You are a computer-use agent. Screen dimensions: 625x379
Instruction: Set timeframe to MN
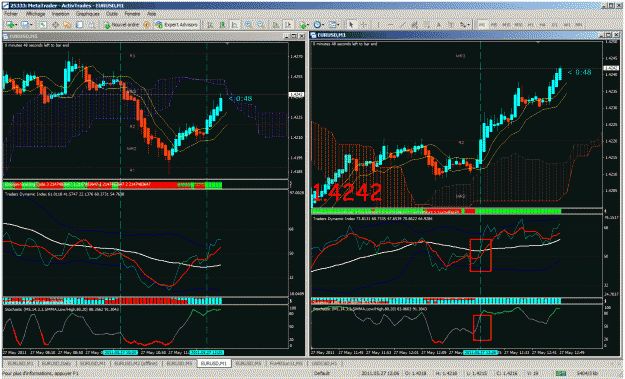click(578, 25)
